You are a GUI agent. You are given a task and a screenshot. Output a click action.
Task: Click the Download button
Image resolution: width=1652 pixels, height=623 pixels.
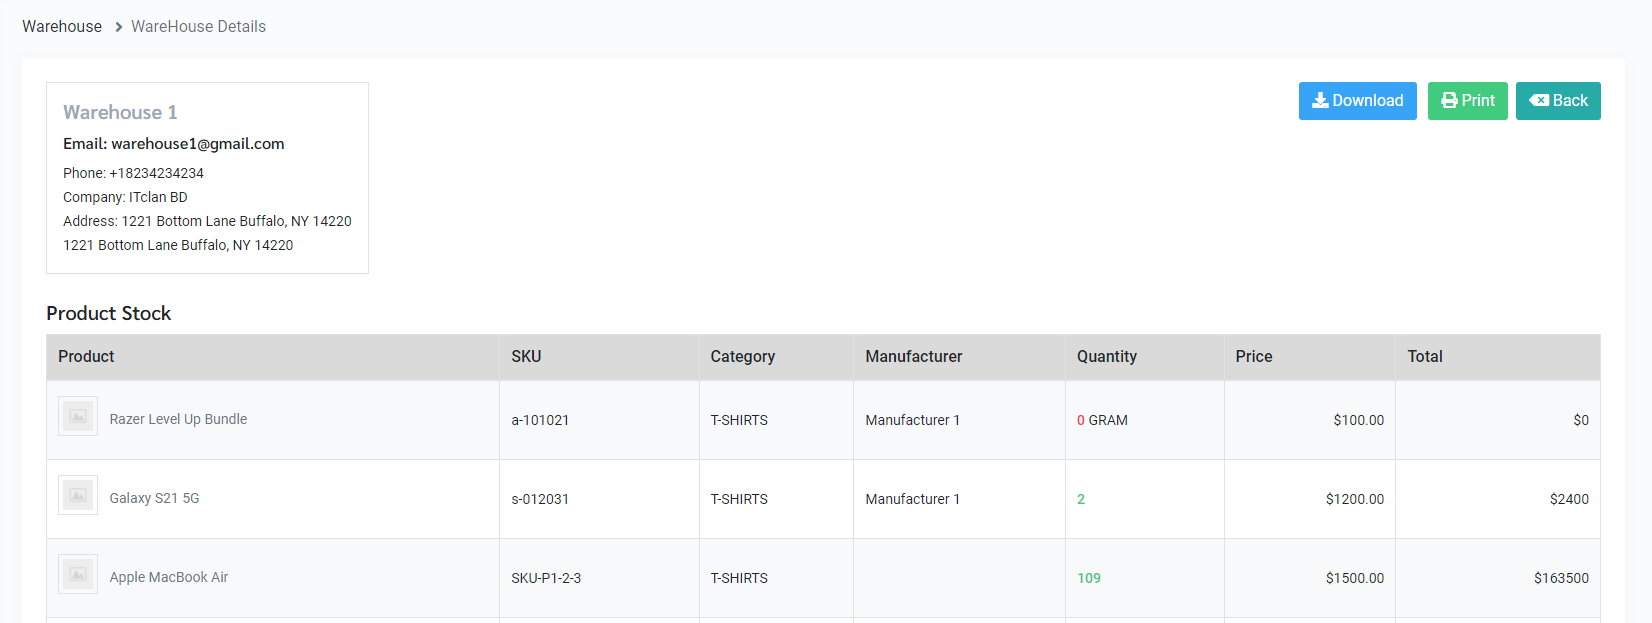[1357, 101]
